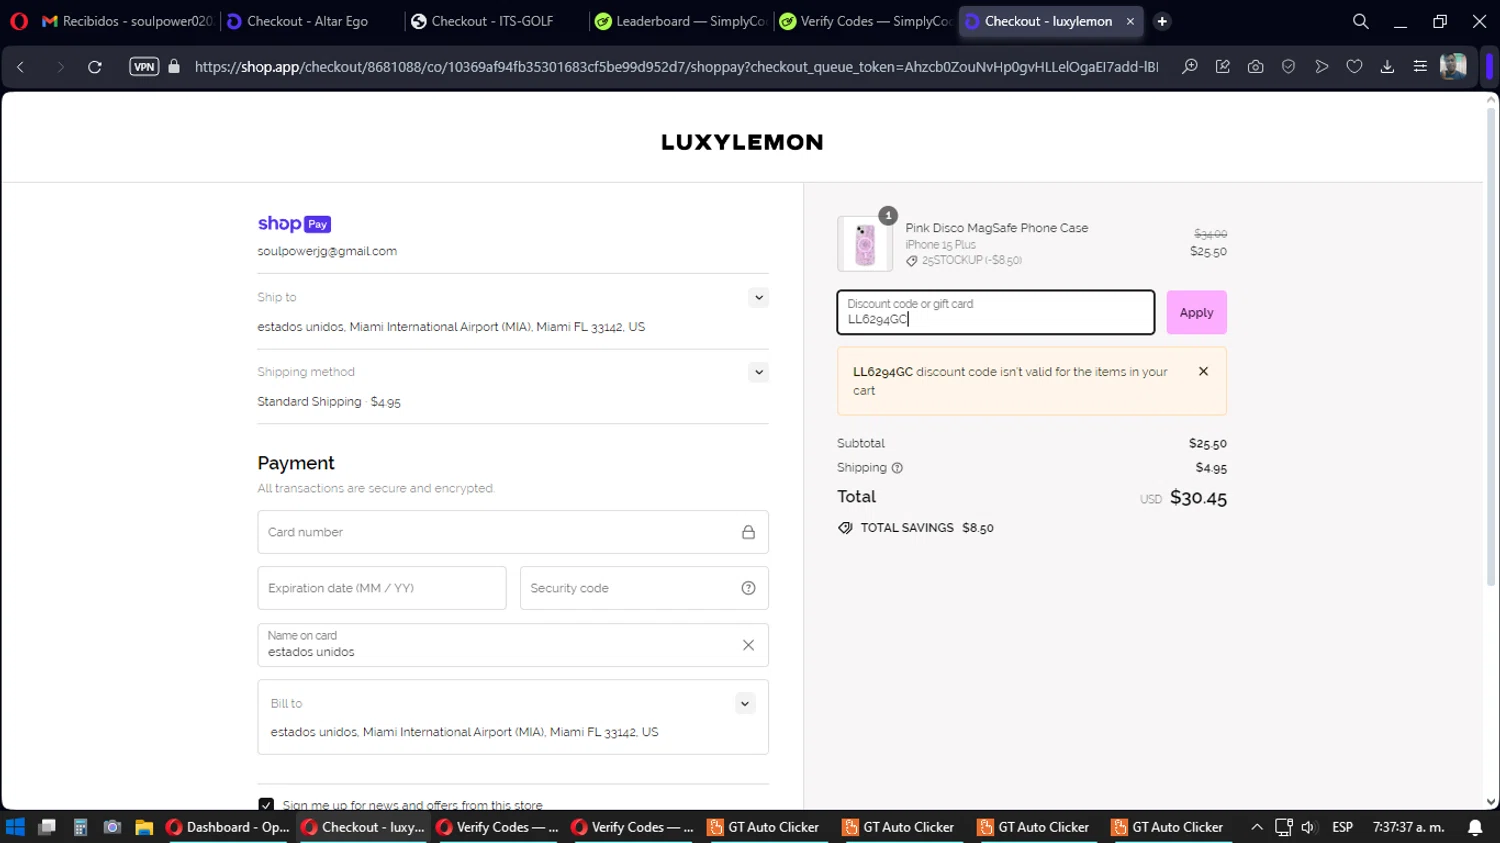Open File Explorer from taskbar
The height and width of the screenshot is (843, 1500).
tap(144, 827)
